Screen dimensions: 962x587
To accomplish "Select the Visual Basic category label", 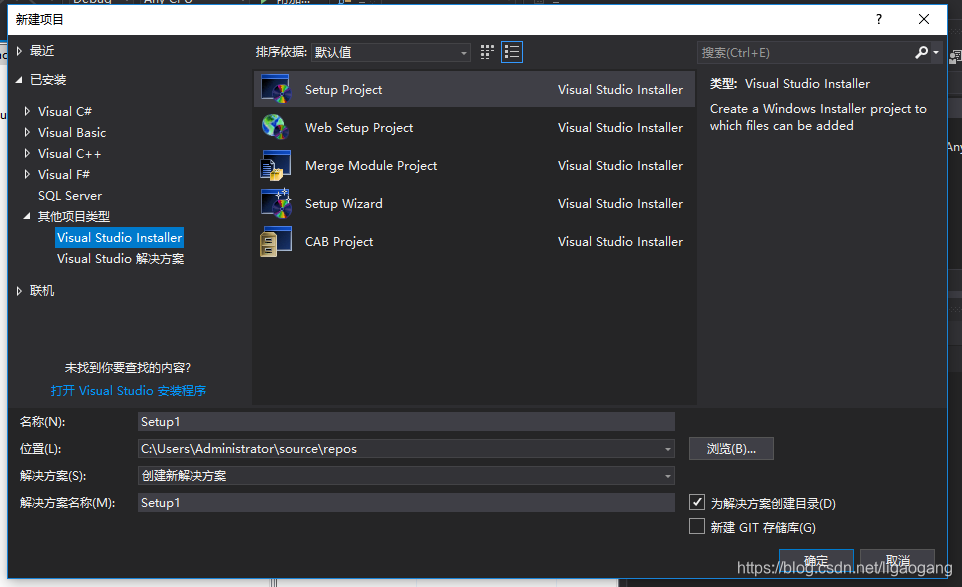I will click(72, 132).
